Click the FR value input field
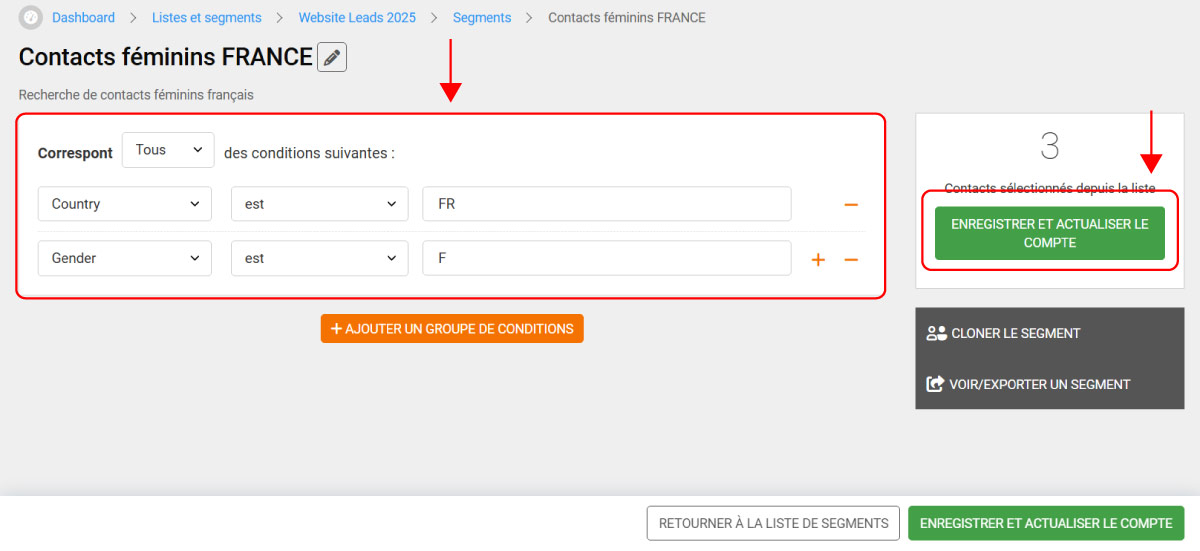Screen dimensions: 1200x551 click(606, 204)
